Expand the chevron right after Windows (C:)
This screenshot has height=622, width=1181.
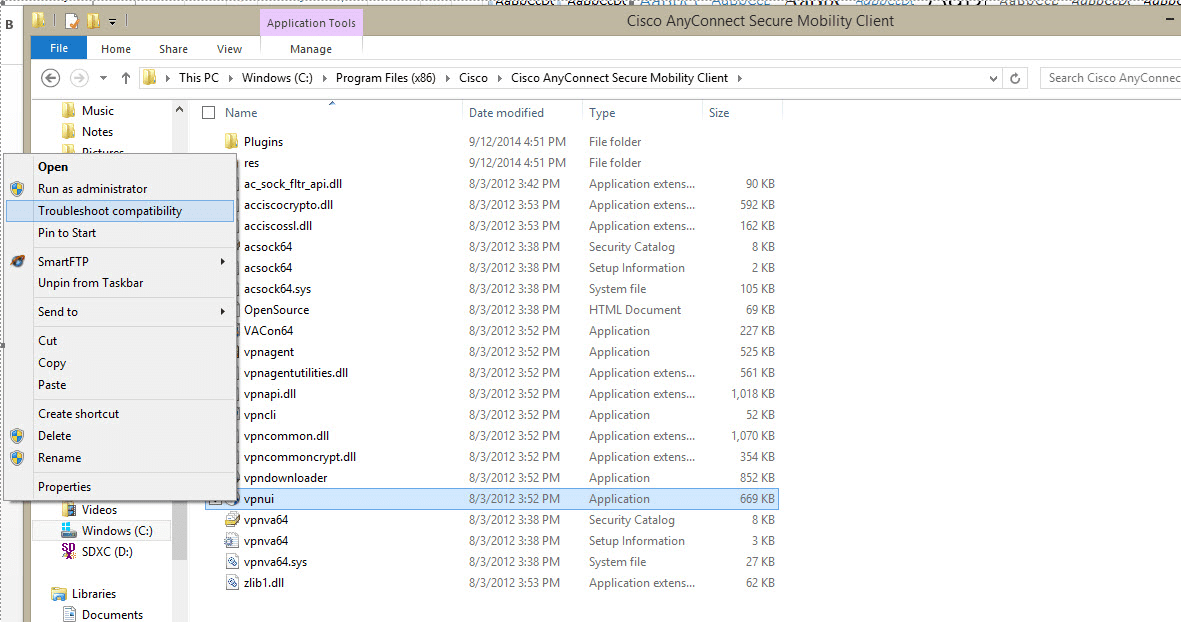[325, 78]
